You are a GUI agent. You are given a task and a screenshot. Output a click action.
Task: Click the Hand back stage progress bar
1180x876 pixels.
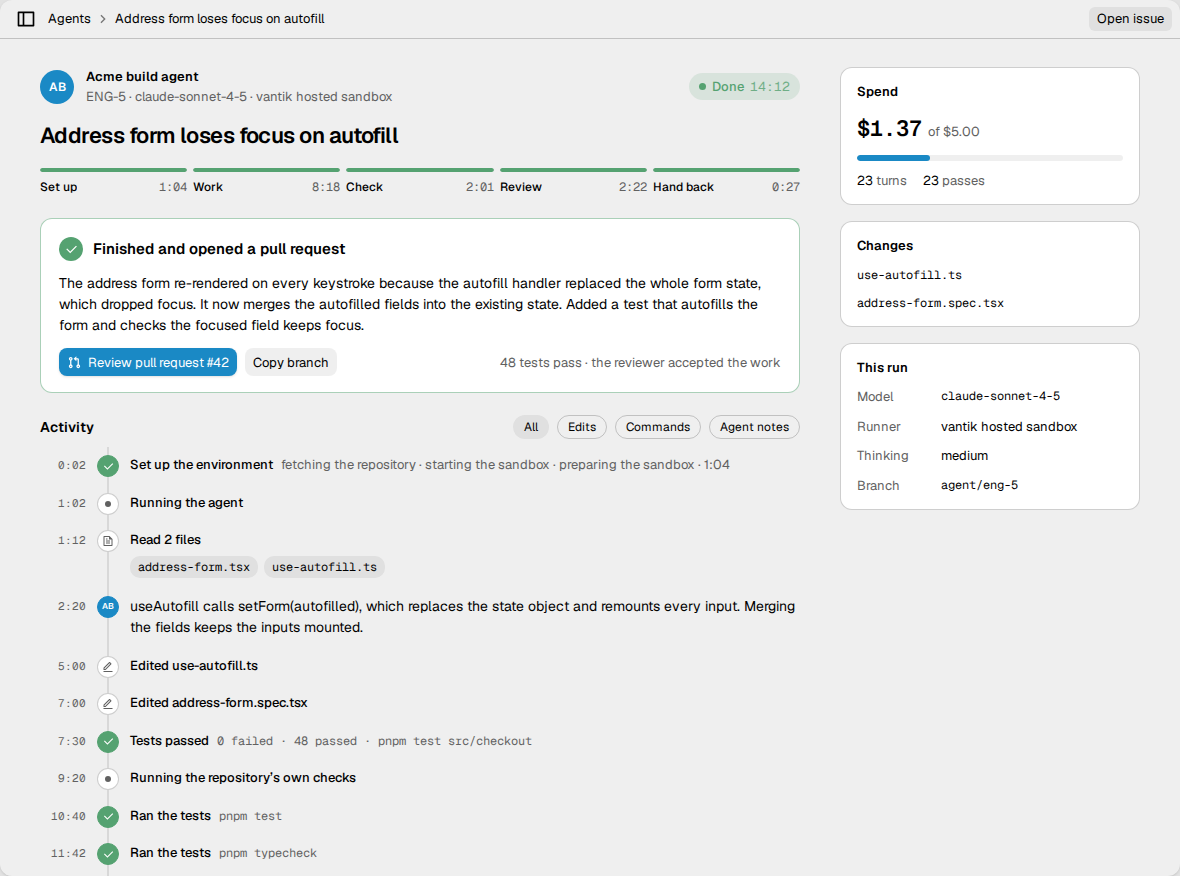point(726,170)
